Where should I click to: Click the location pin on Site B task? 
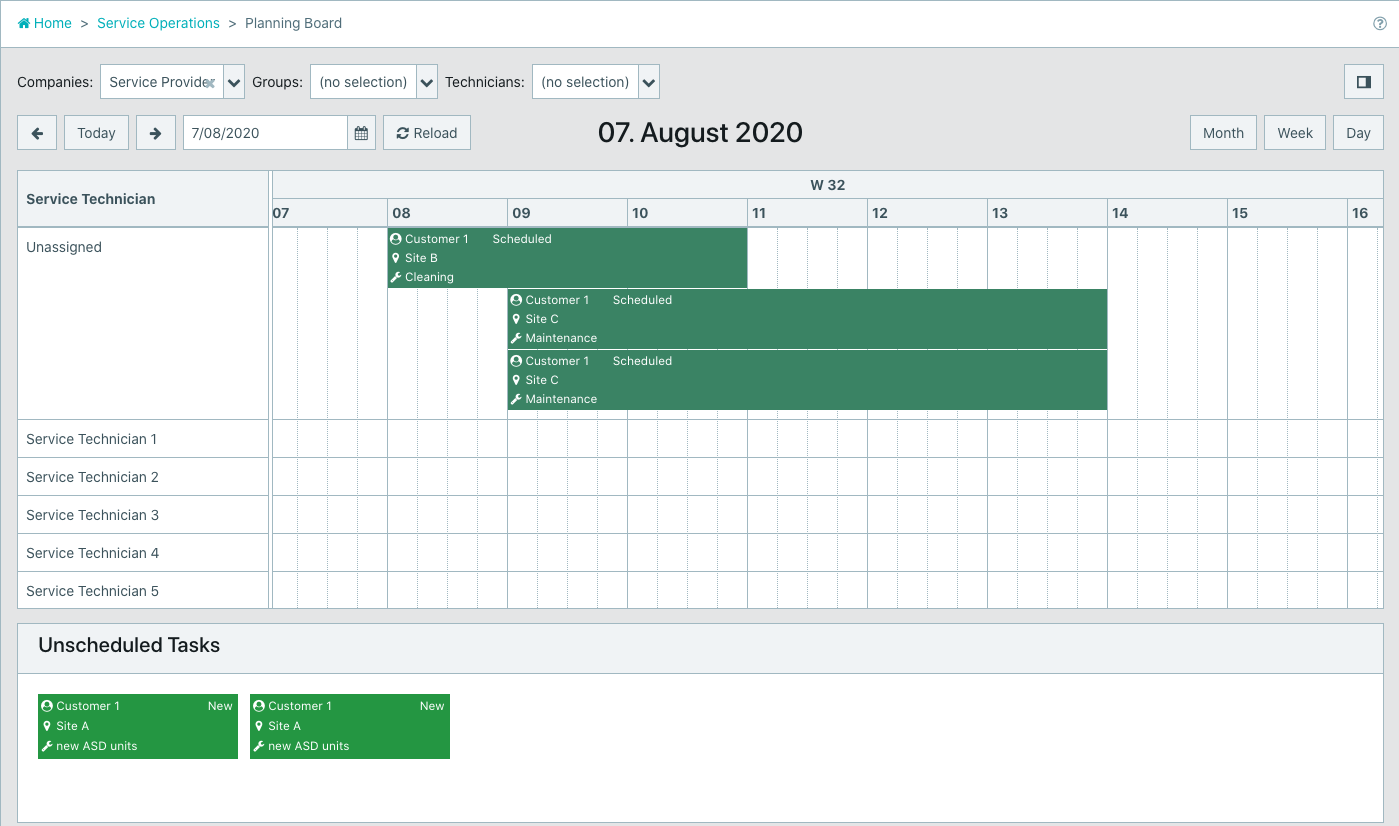pyautogui.click(x=396, y=258)
